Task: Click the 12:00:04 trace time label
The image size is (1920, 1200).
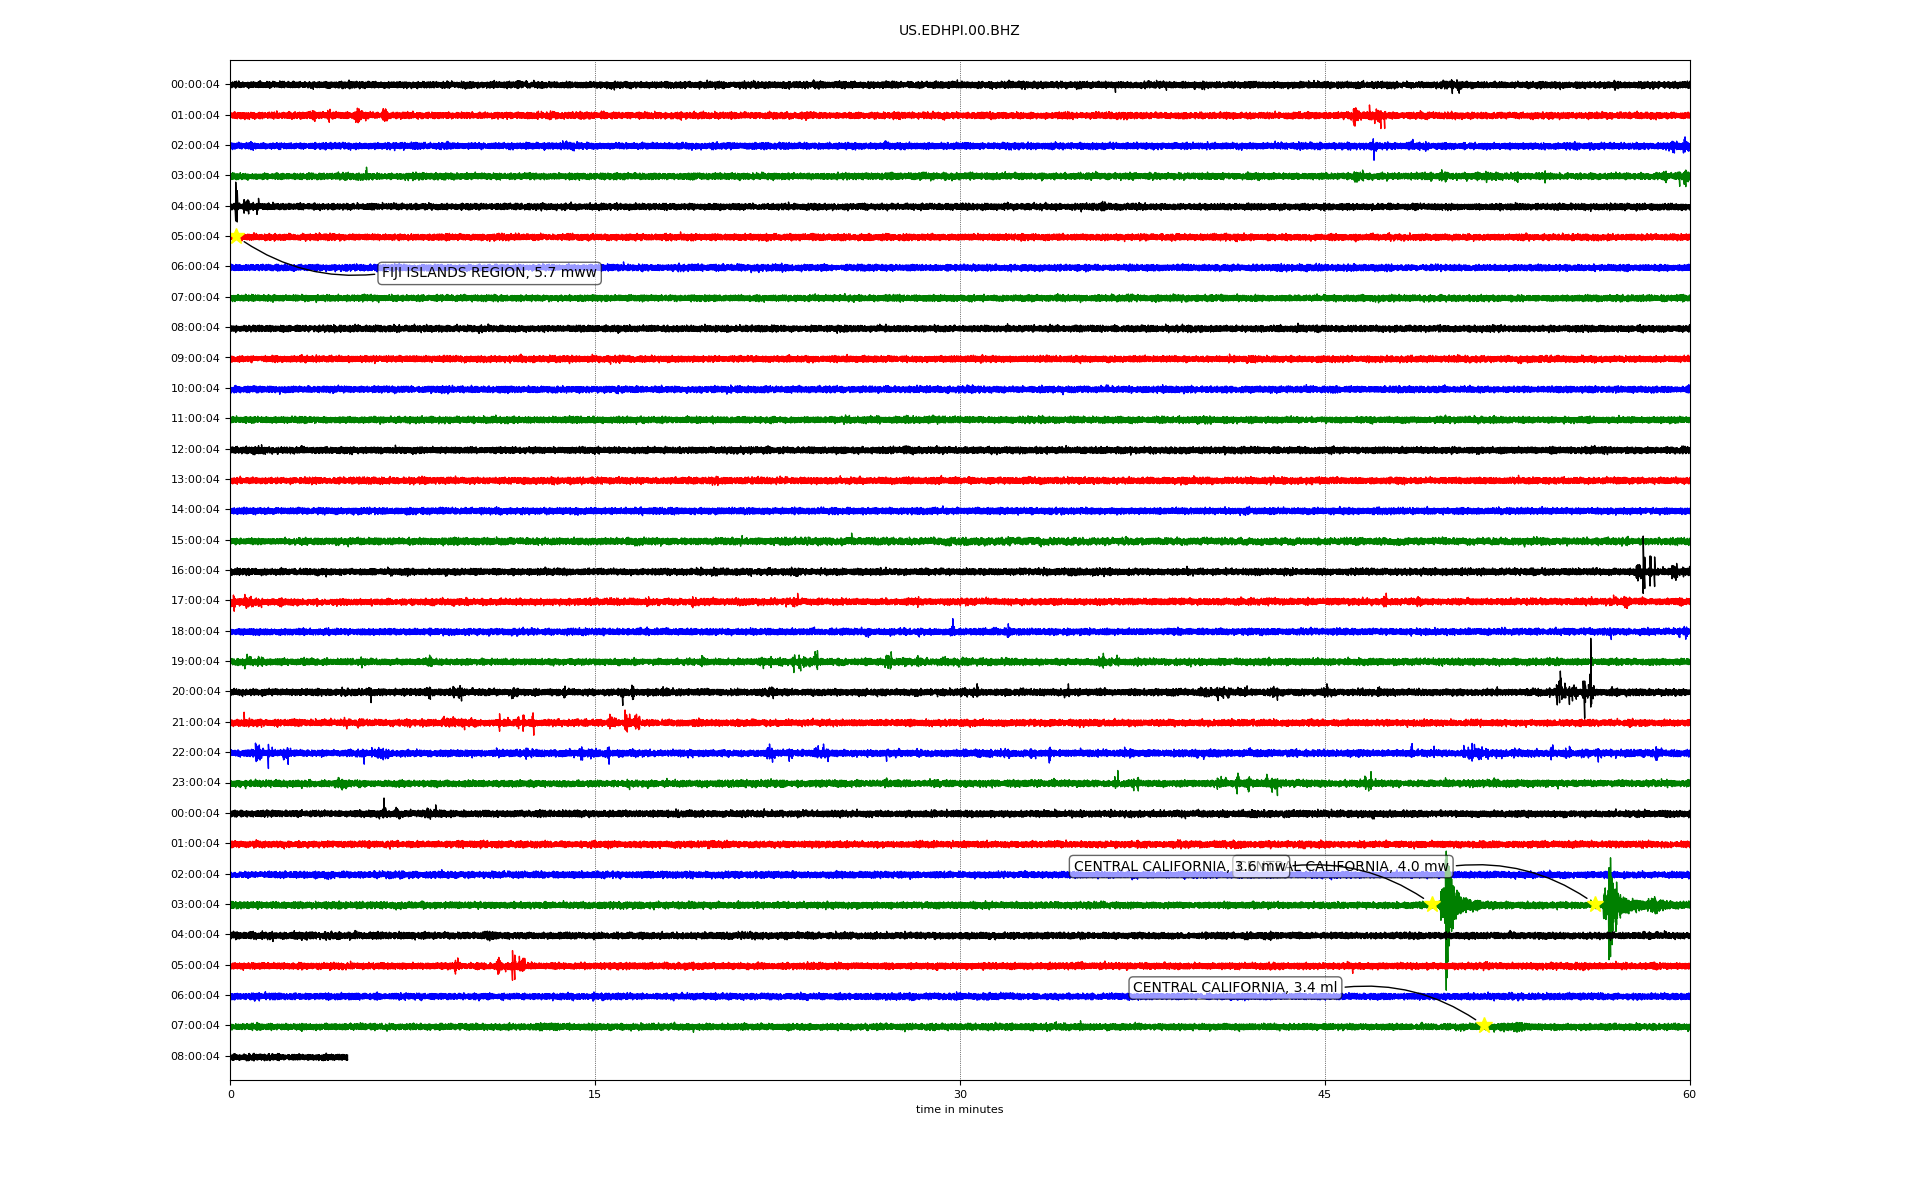Action: 195,450
